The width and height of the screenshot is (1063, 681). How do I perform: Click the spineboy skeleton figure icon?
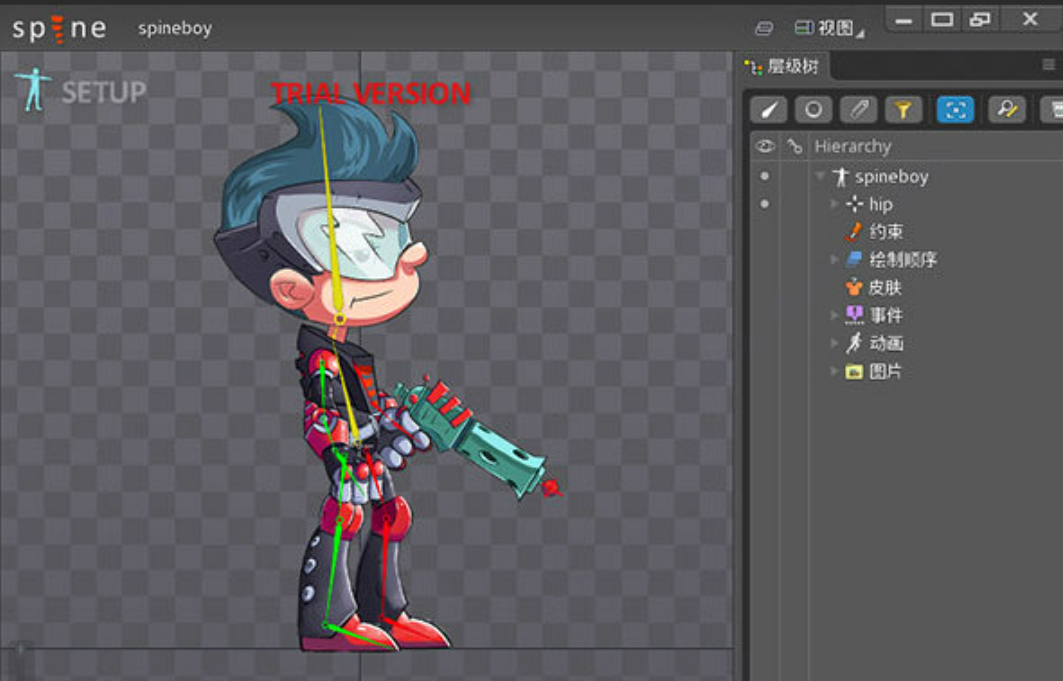(841, 177)
